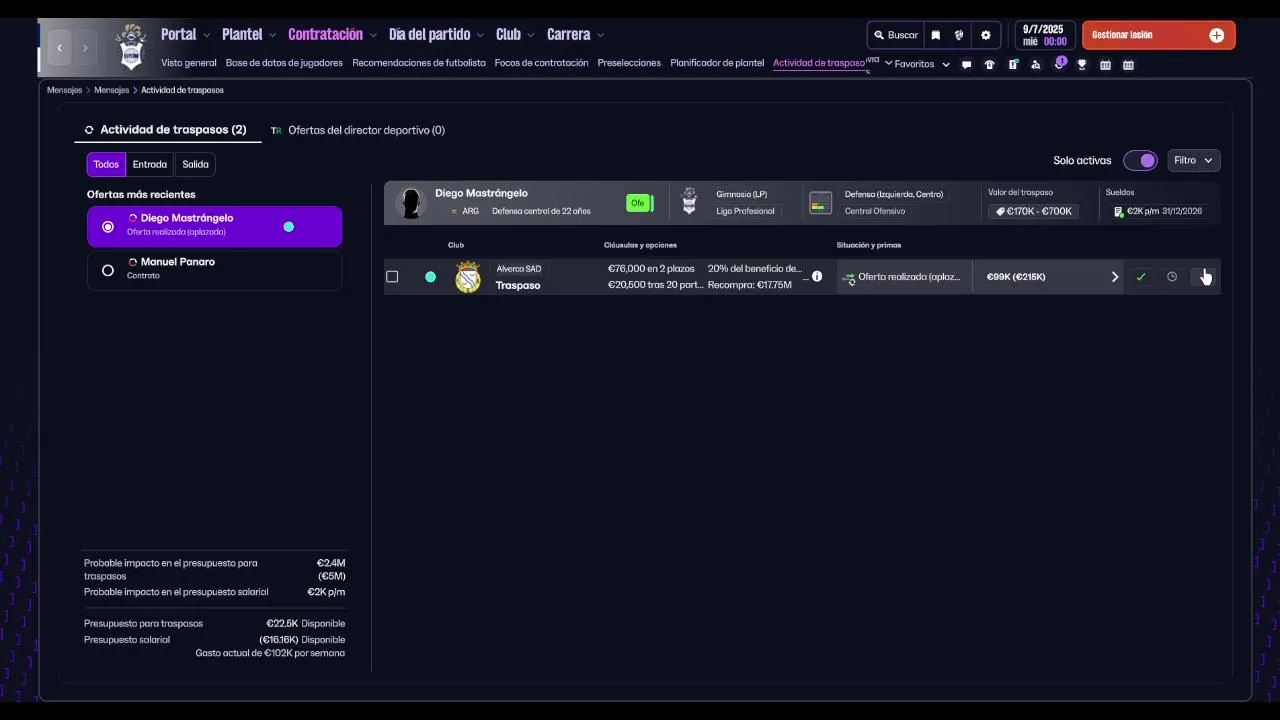Open Base de datos de jugadores tab

[x=284, y=63]
